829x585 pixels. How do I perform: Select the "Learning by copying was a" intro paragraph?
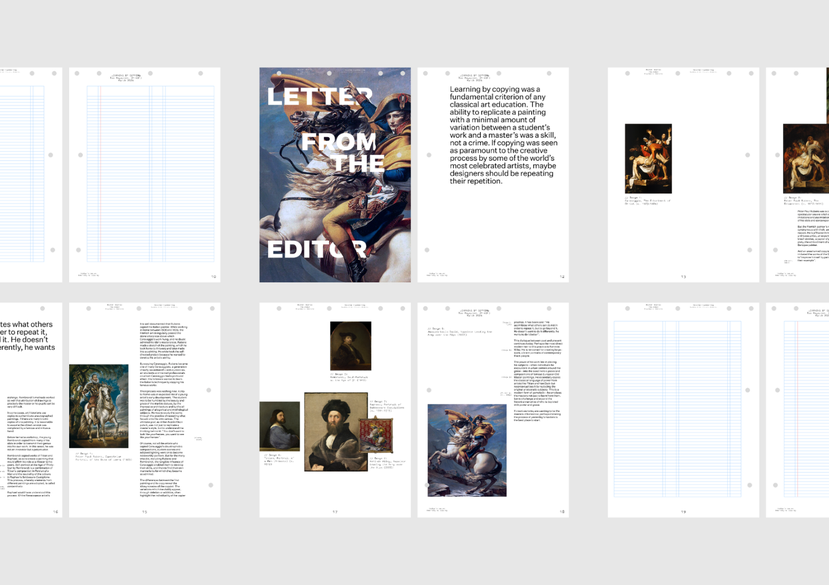503,135
